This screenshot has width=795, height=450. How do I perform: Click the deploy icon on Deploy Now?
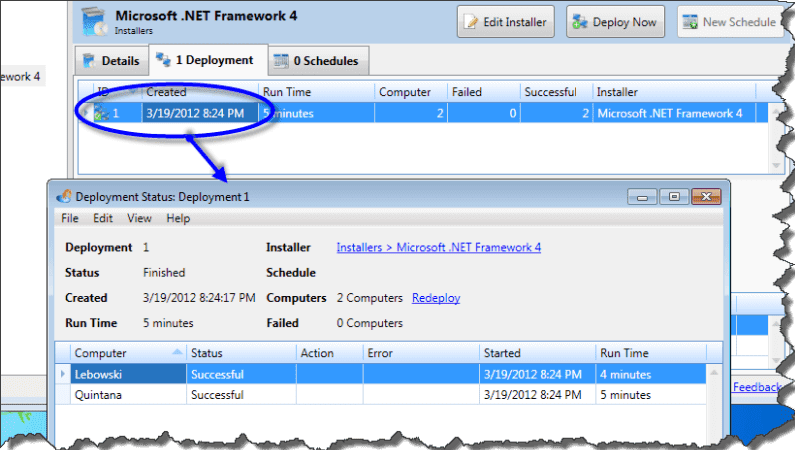(x=580, y=22)
